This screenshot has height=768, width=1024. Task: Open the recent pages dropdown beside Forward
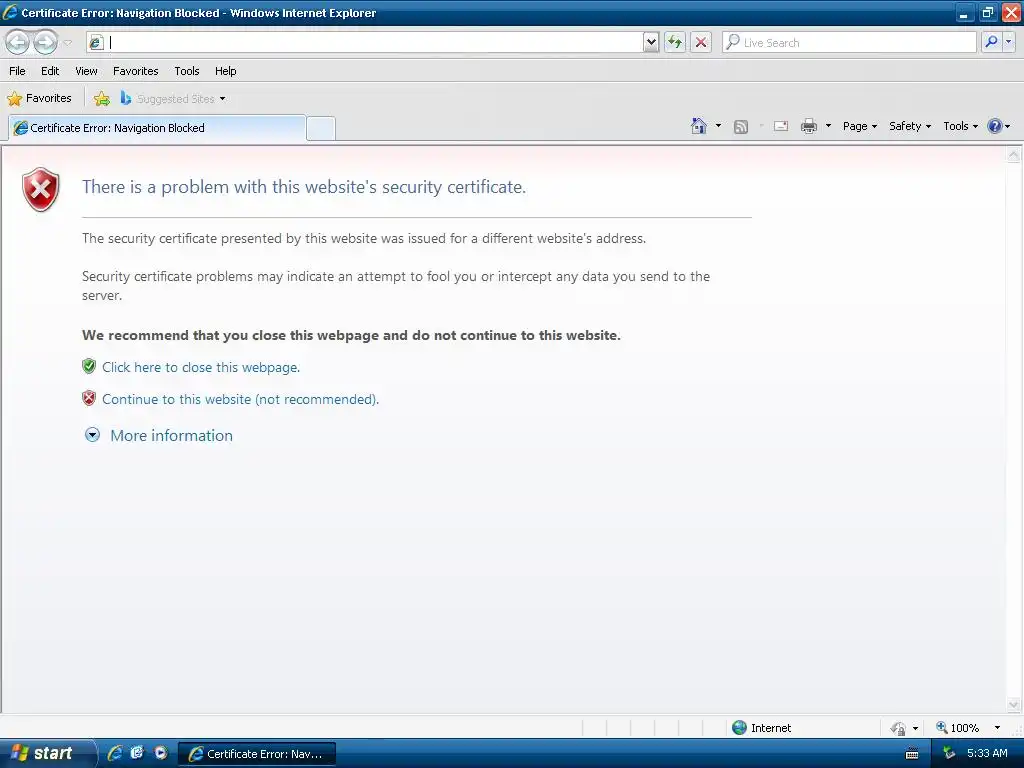click(x=67, y=43)
